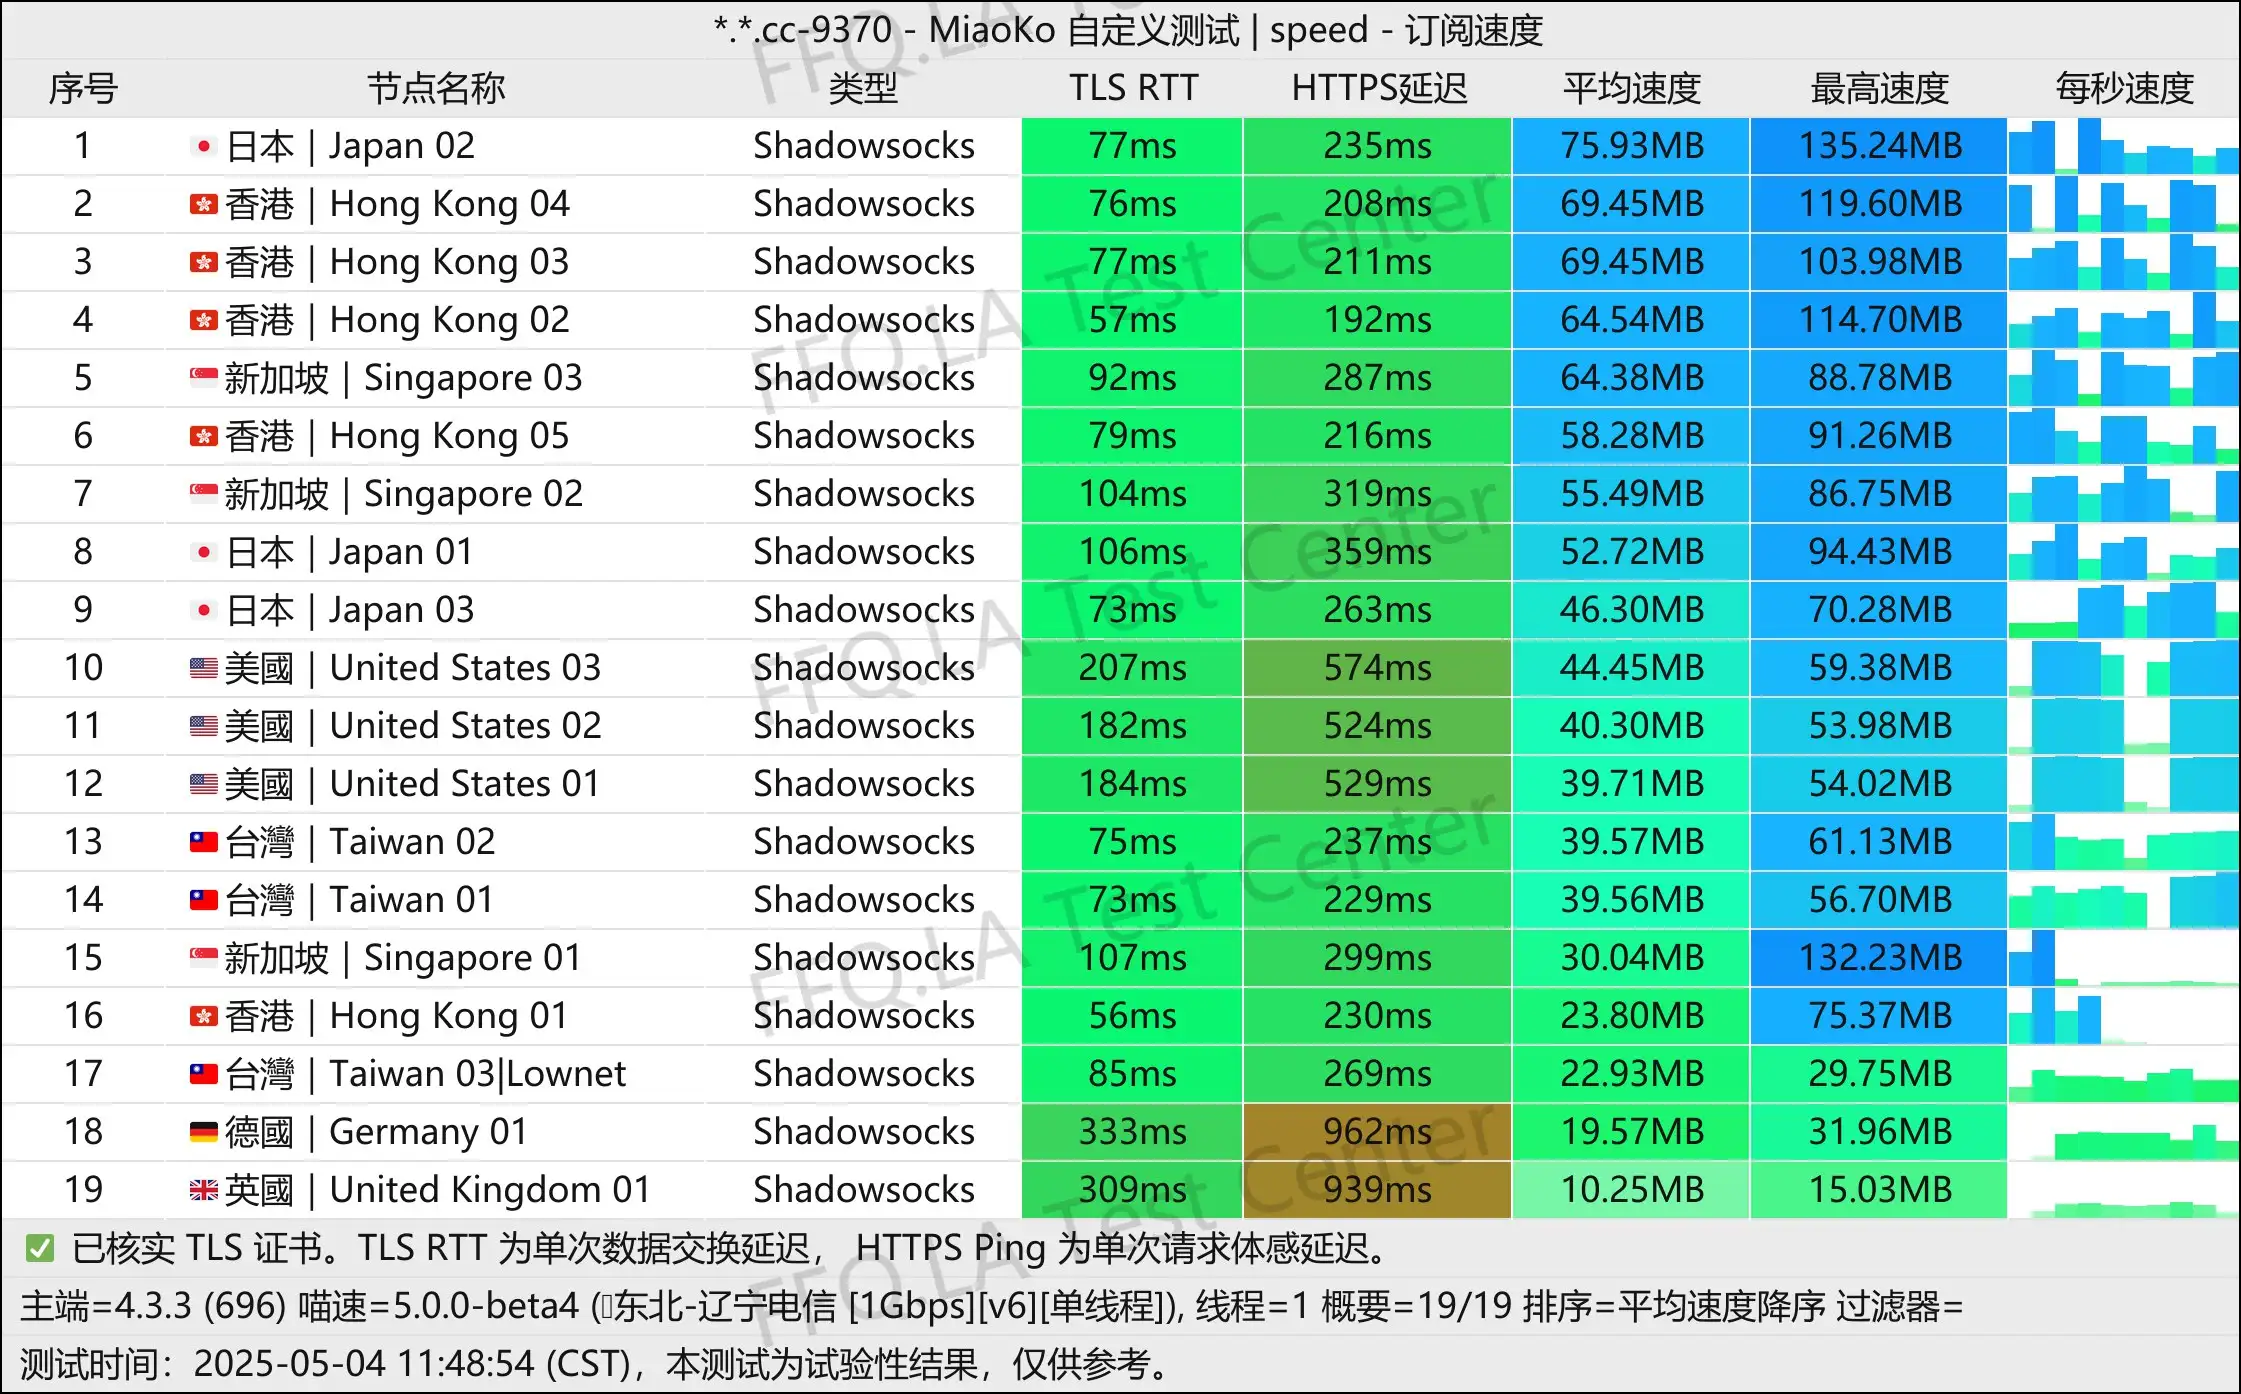Image resolution: width=2241 pixels, height=1394 pixels.
Task: Click the Japan flag beside Japan 01
Action: point(204,553)
